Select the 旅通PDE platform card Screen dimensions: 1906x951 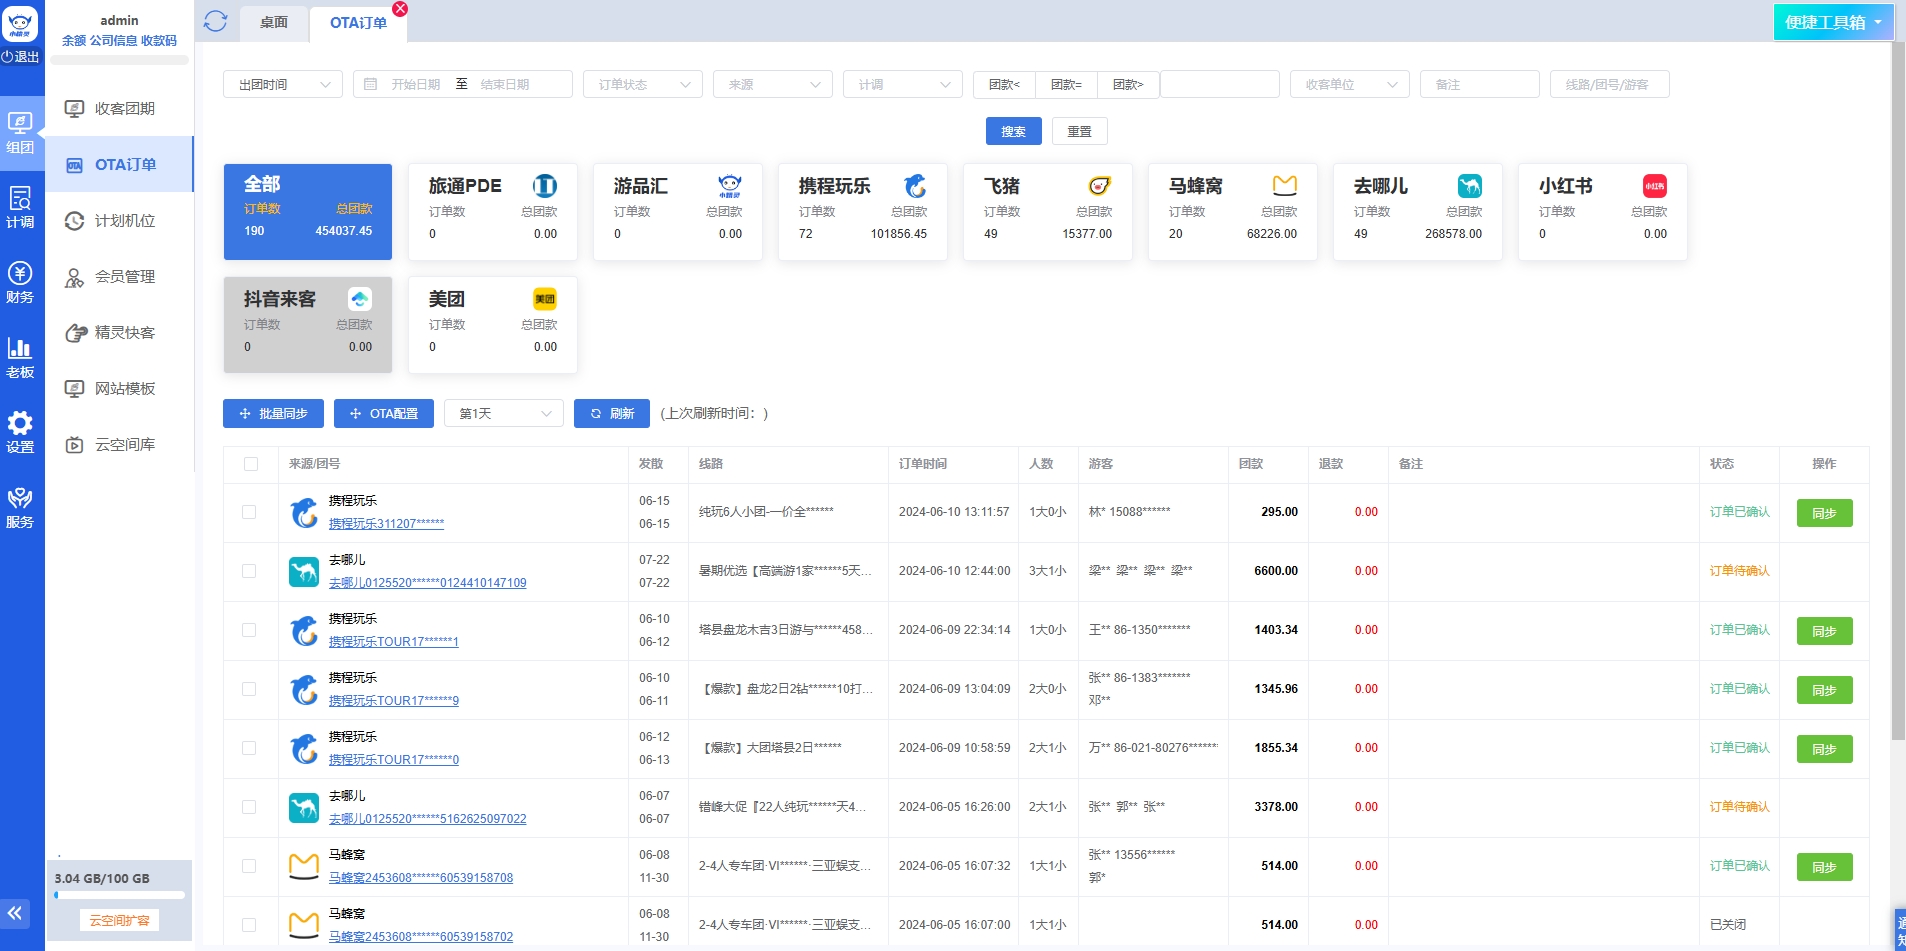coord(493,212)
